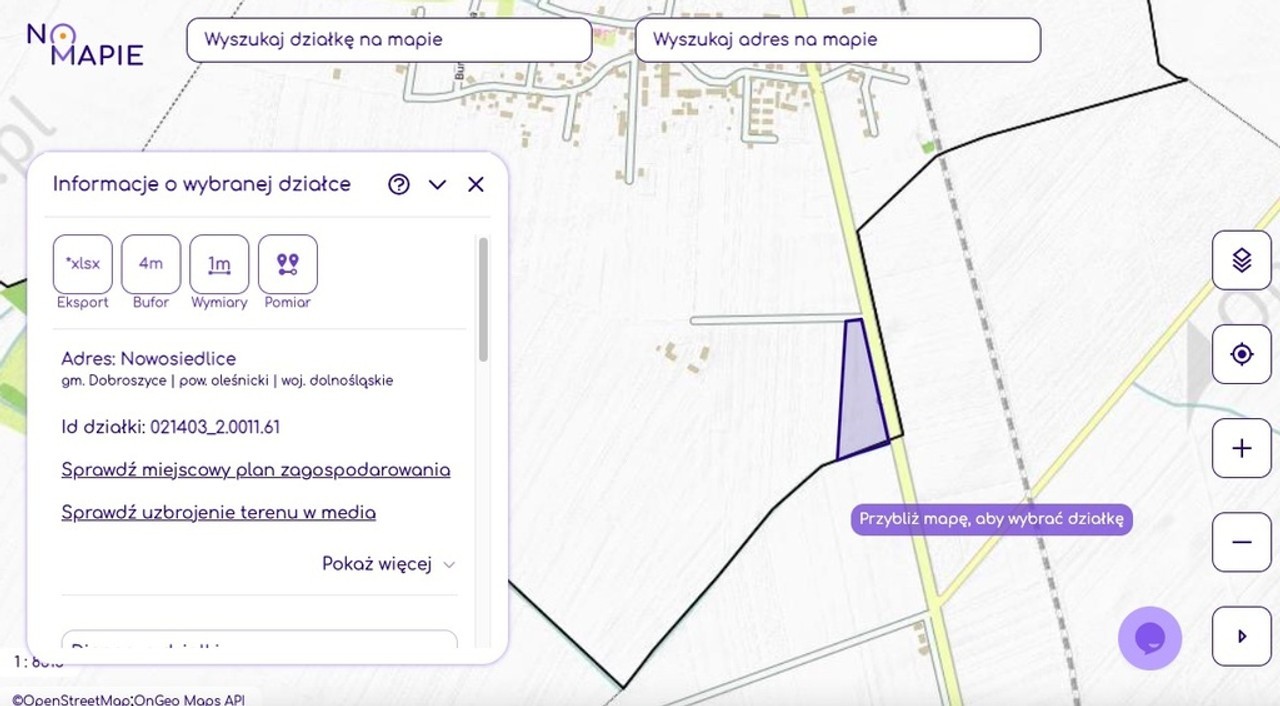
Task: Click the 'Adres: Nowosiedlice' text
Action: pyautogui.click(x=149, y=358)
